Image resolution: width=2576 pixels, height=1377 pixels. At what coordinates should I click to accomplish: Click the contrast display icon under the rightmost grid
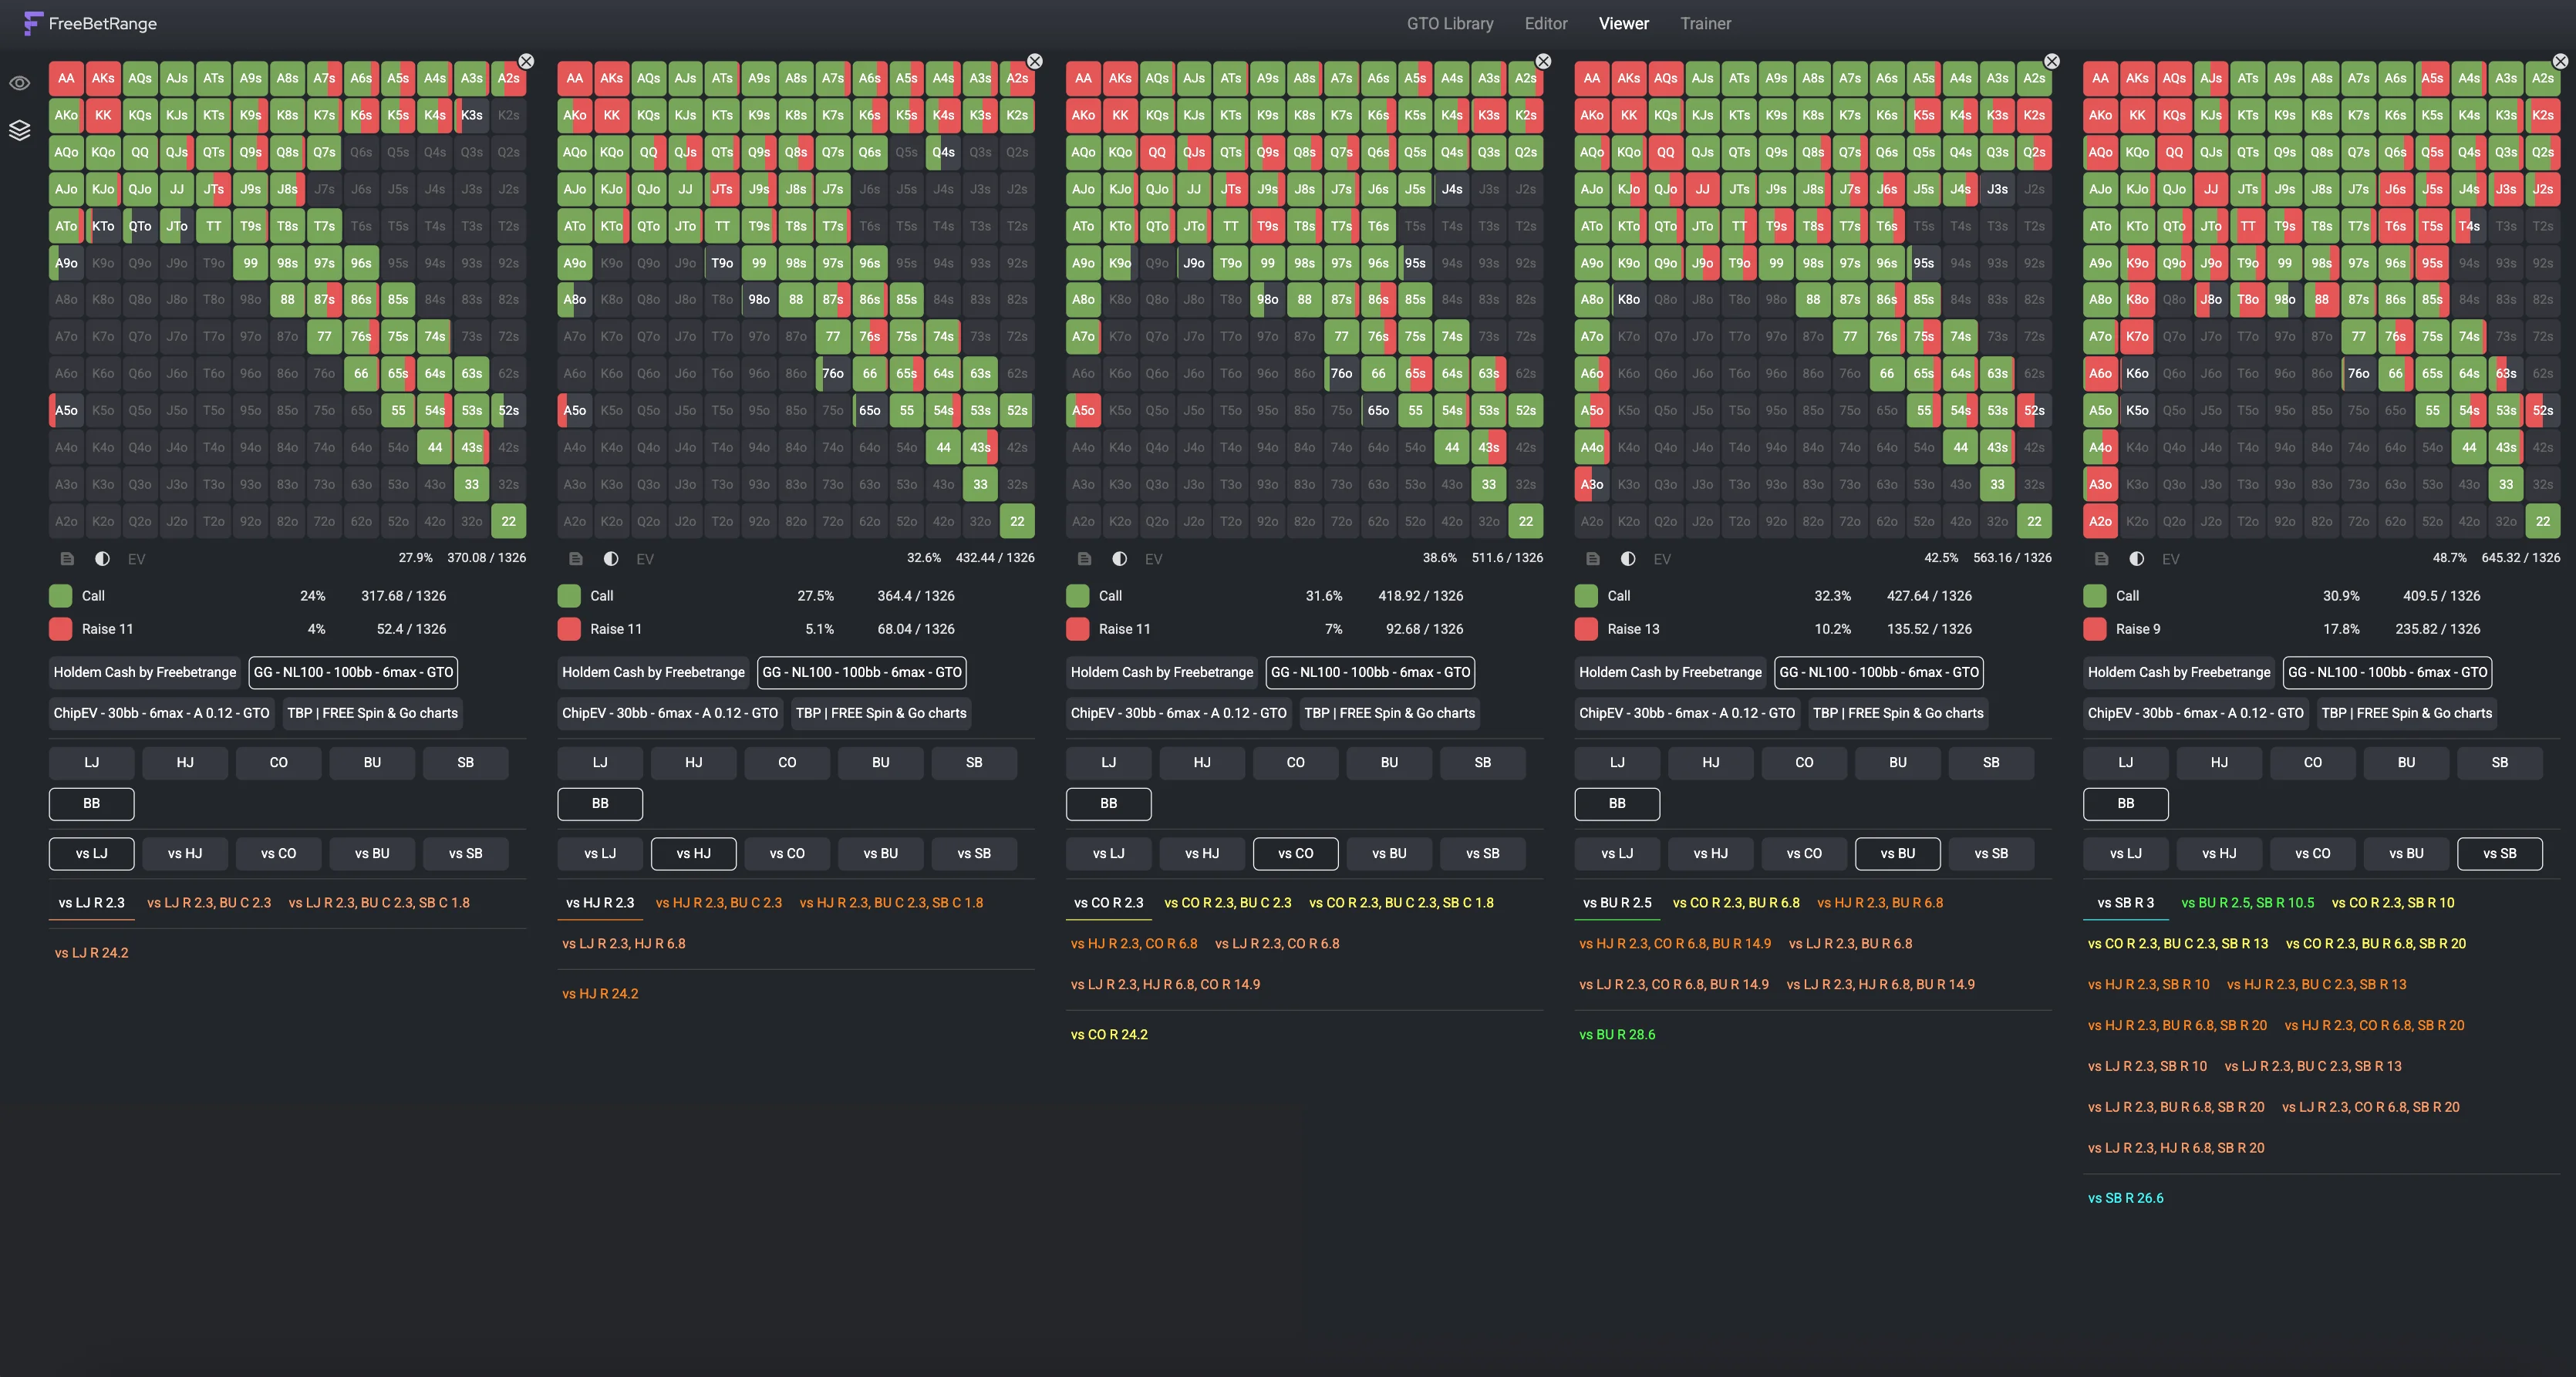click(2139, 559)
